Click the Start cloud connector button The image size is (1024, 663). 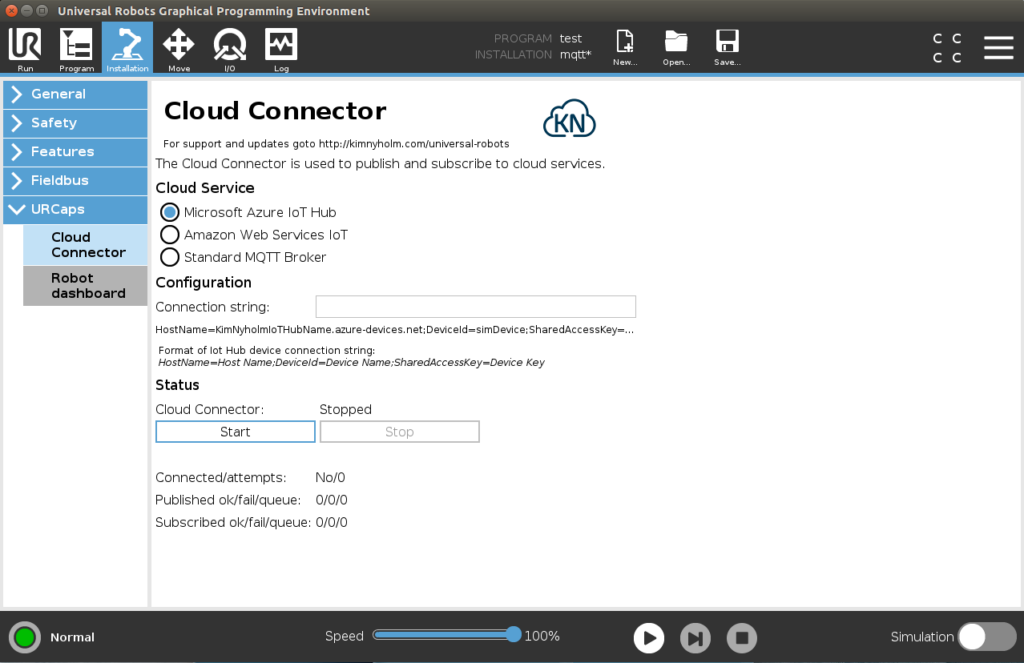[x=235, y=432]
